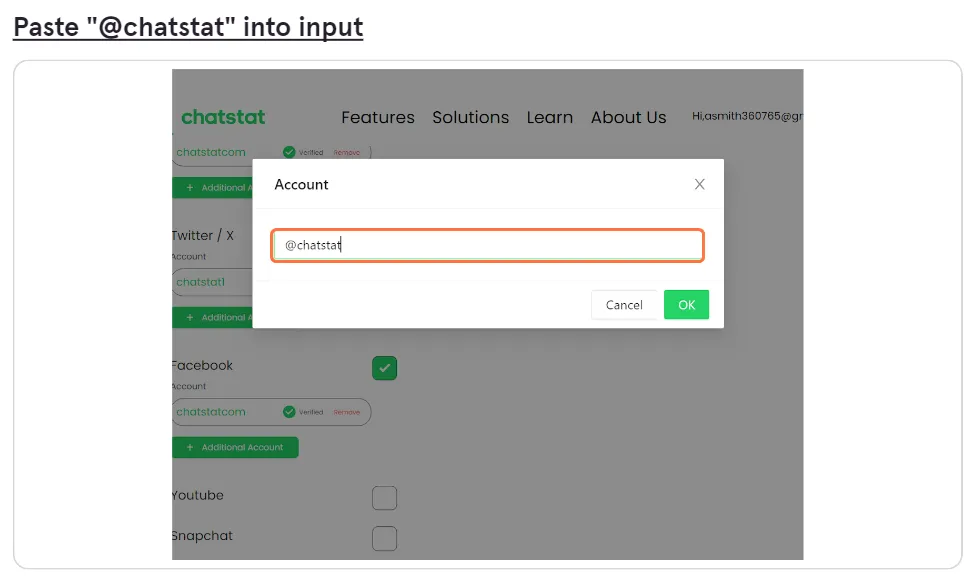Click plus icon on Facebook Additional Account button
Screen dimensions: 975x581
pos(190,447)
